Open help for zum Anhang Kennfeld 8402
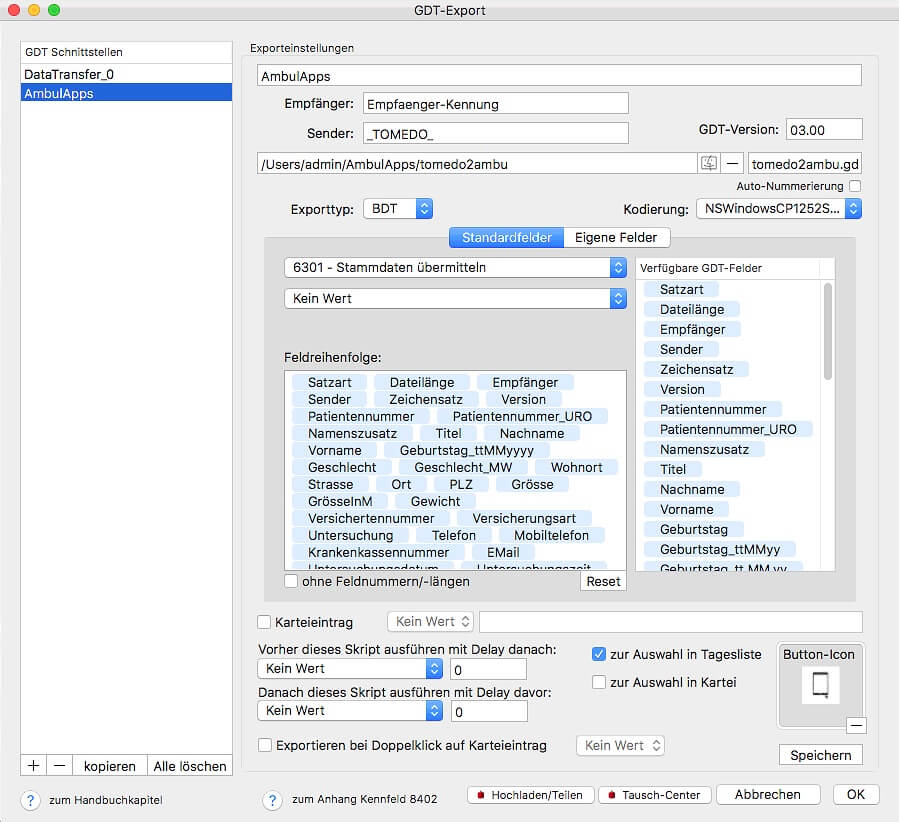899x822 pixels. click(x=272, y=800)
